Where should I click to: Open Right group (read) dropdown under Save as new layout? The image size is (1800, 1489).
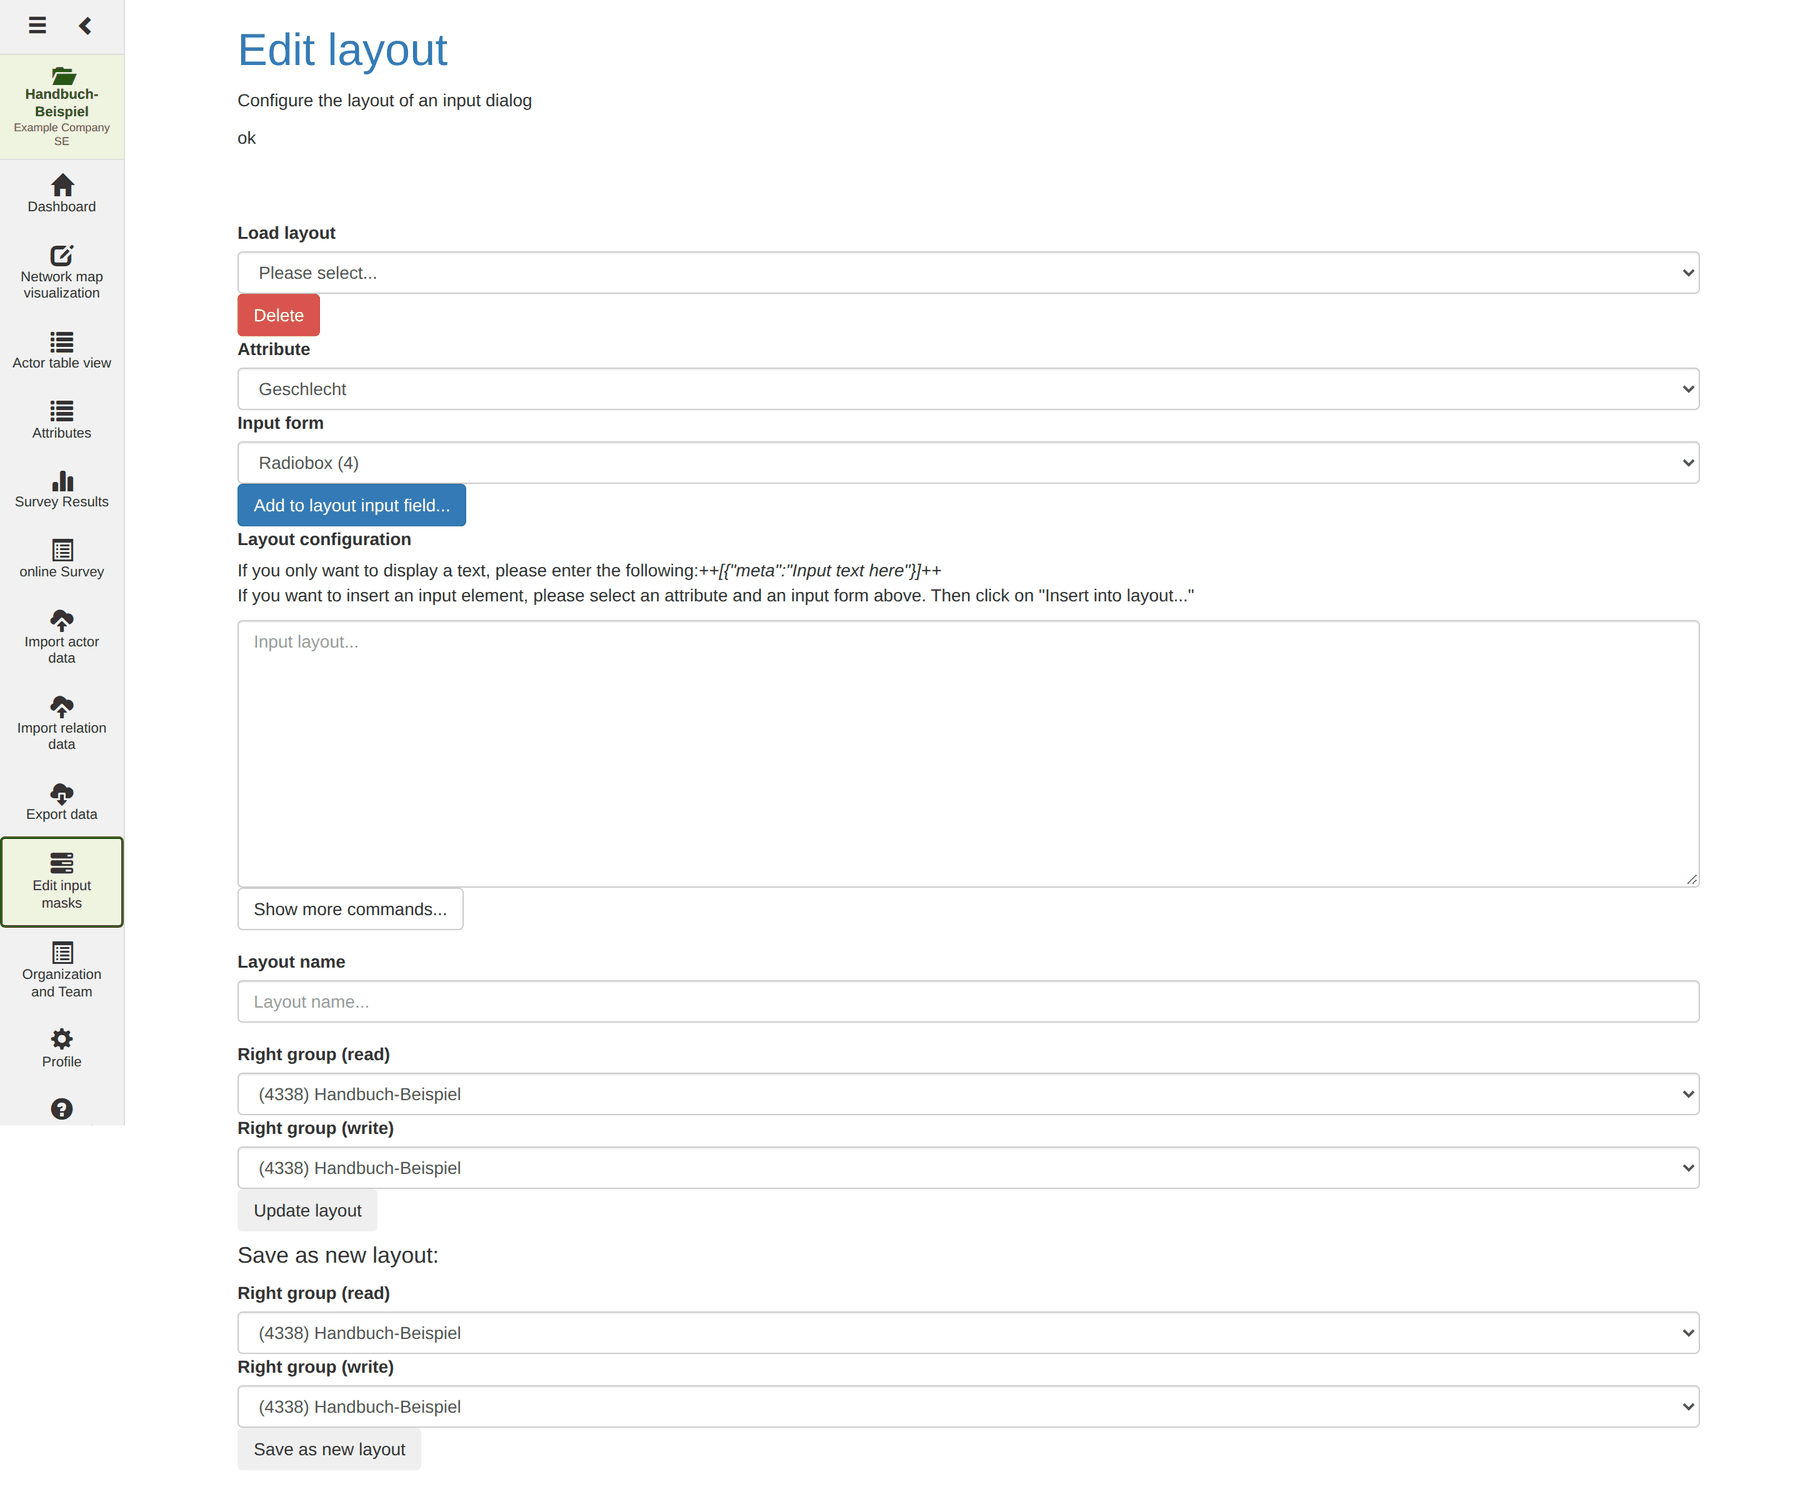click(x=968, y=1333)
